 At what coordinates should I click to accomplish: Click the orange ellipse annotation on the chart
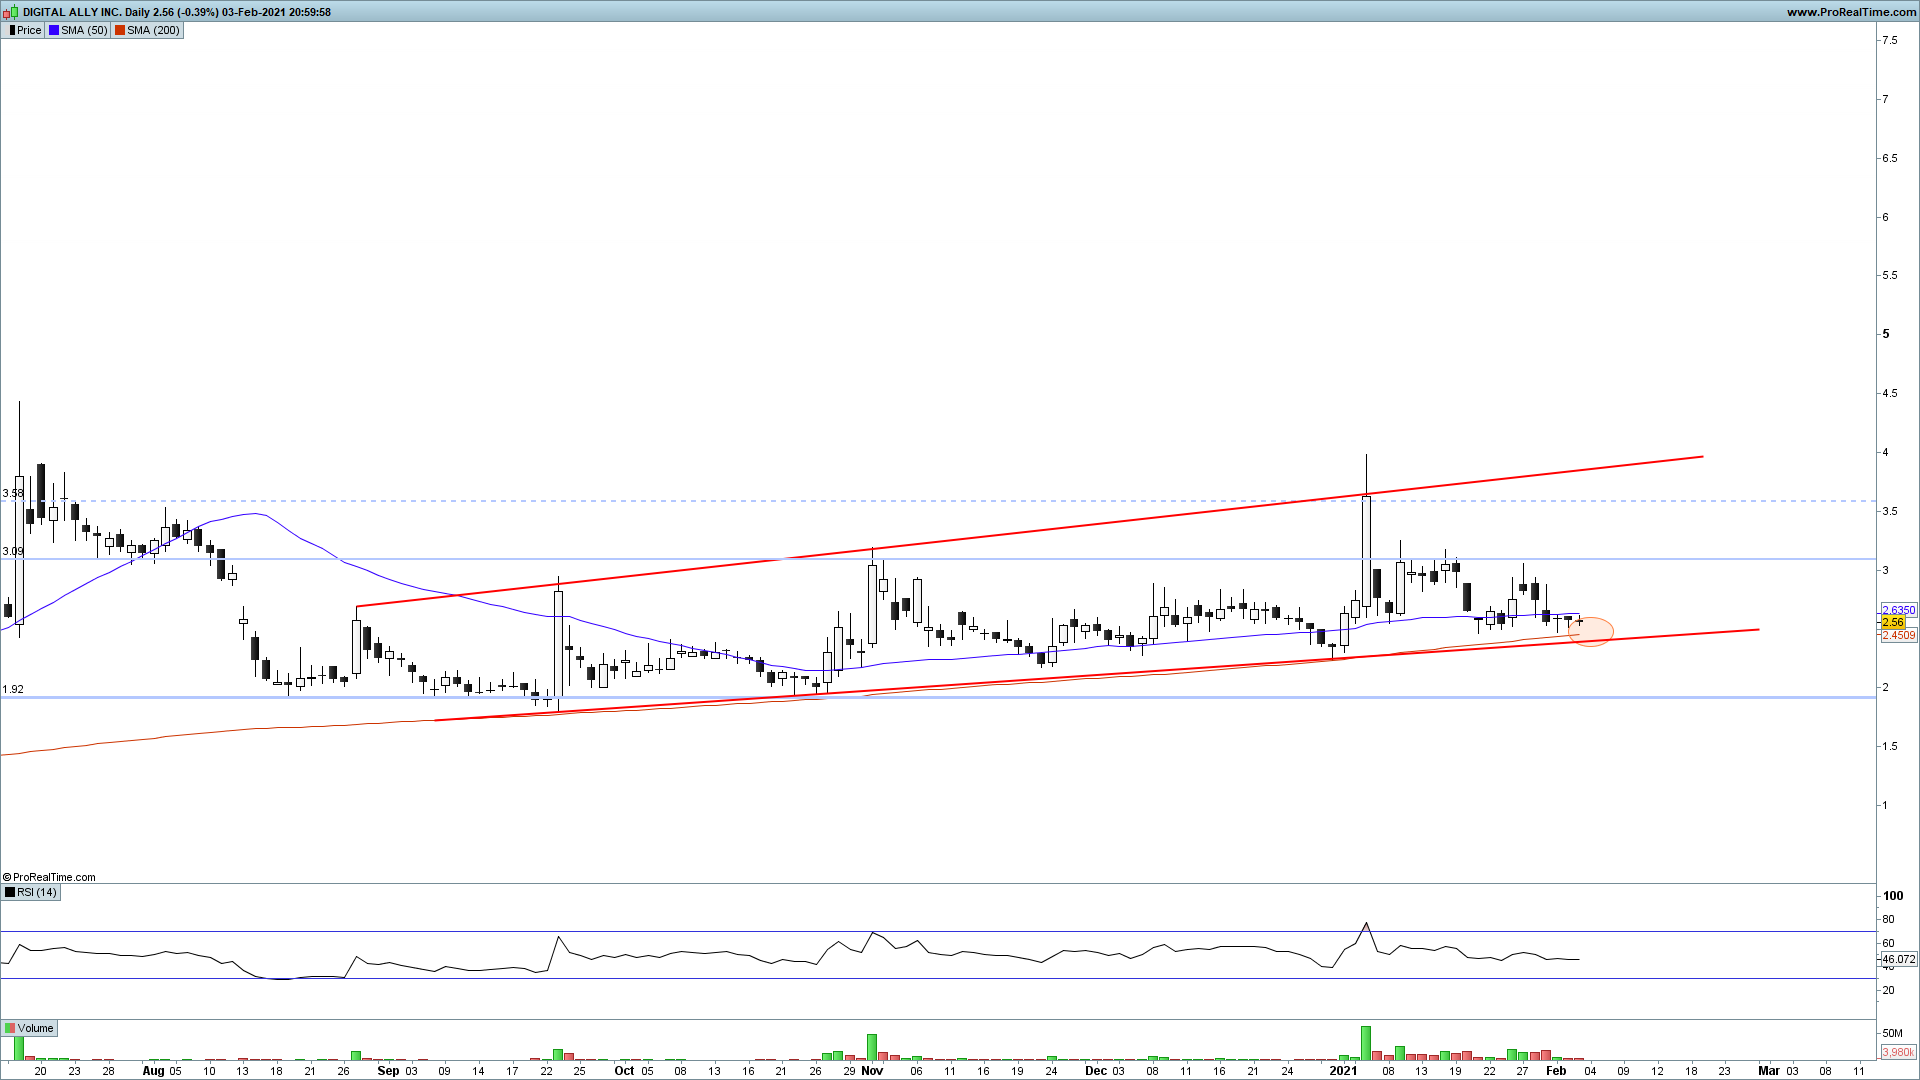pyautogui.click(x=1592, y=631)
